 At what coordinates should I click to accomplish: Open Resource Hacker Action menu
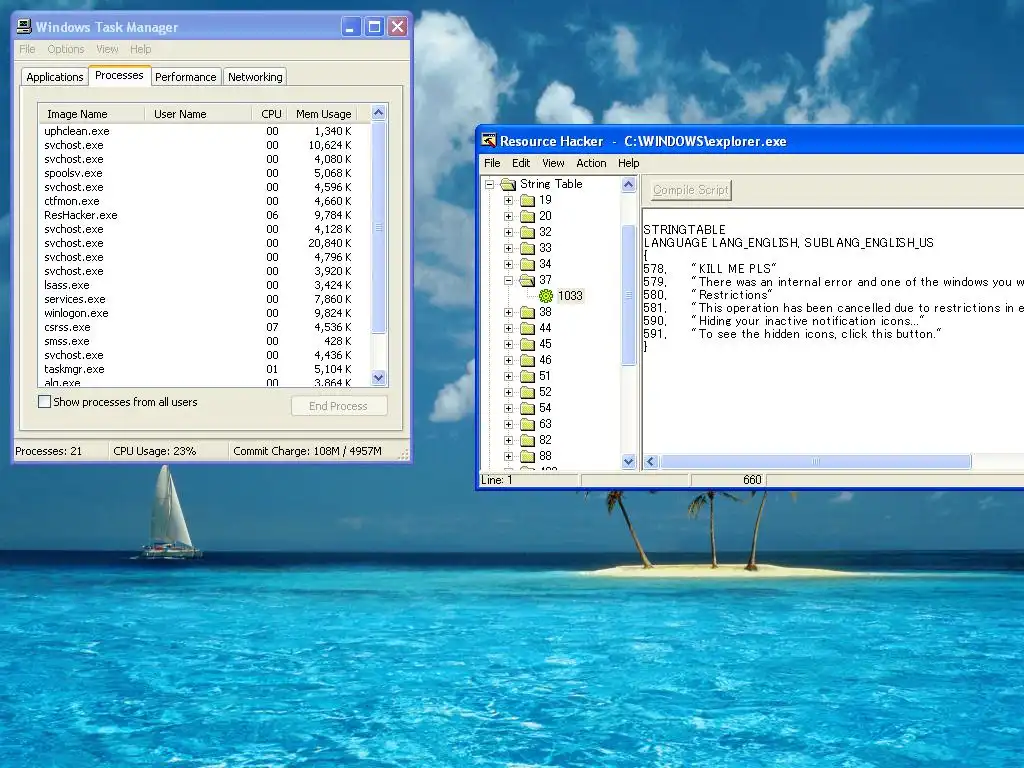coord(591,163)
